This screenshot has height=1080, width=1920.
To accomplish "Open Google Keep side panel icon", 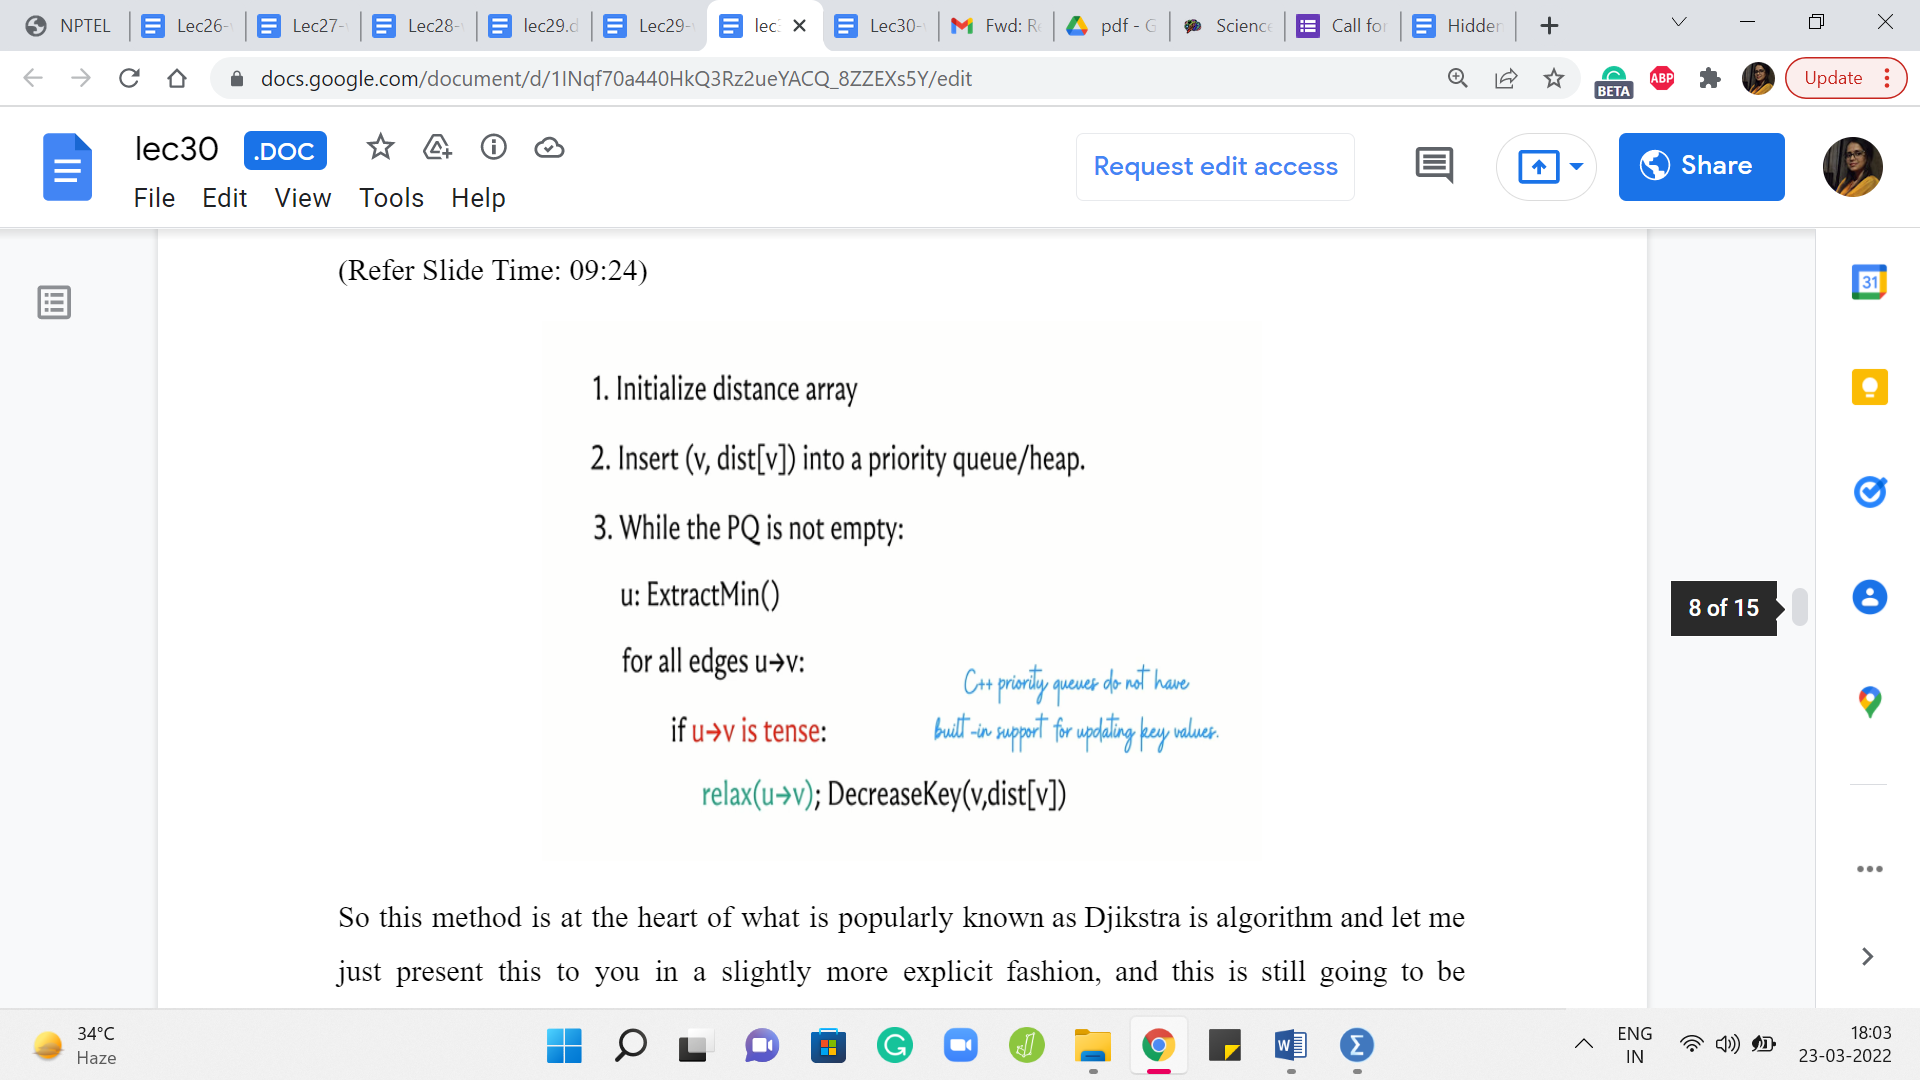I will tap(1869, 387).
